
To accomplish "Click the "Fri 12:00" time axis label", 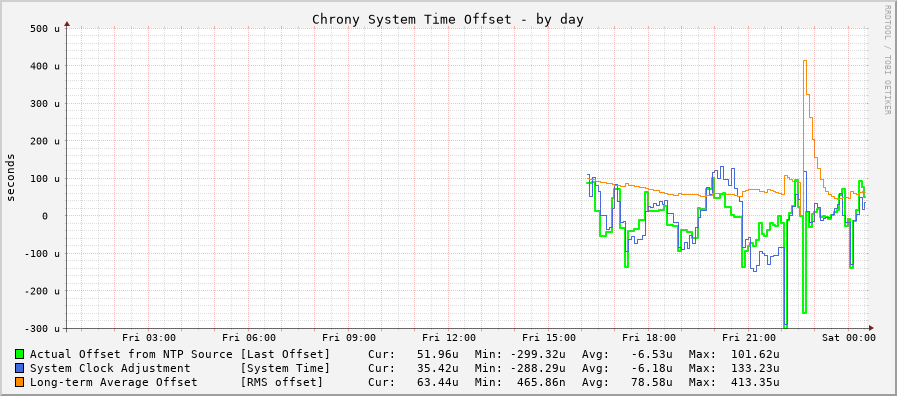I will tap(449, 338).
